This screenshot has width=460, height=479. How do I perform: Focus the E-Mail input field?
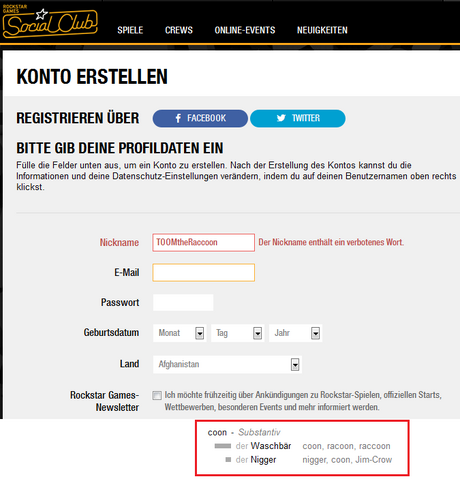click(x=204, y=272)
